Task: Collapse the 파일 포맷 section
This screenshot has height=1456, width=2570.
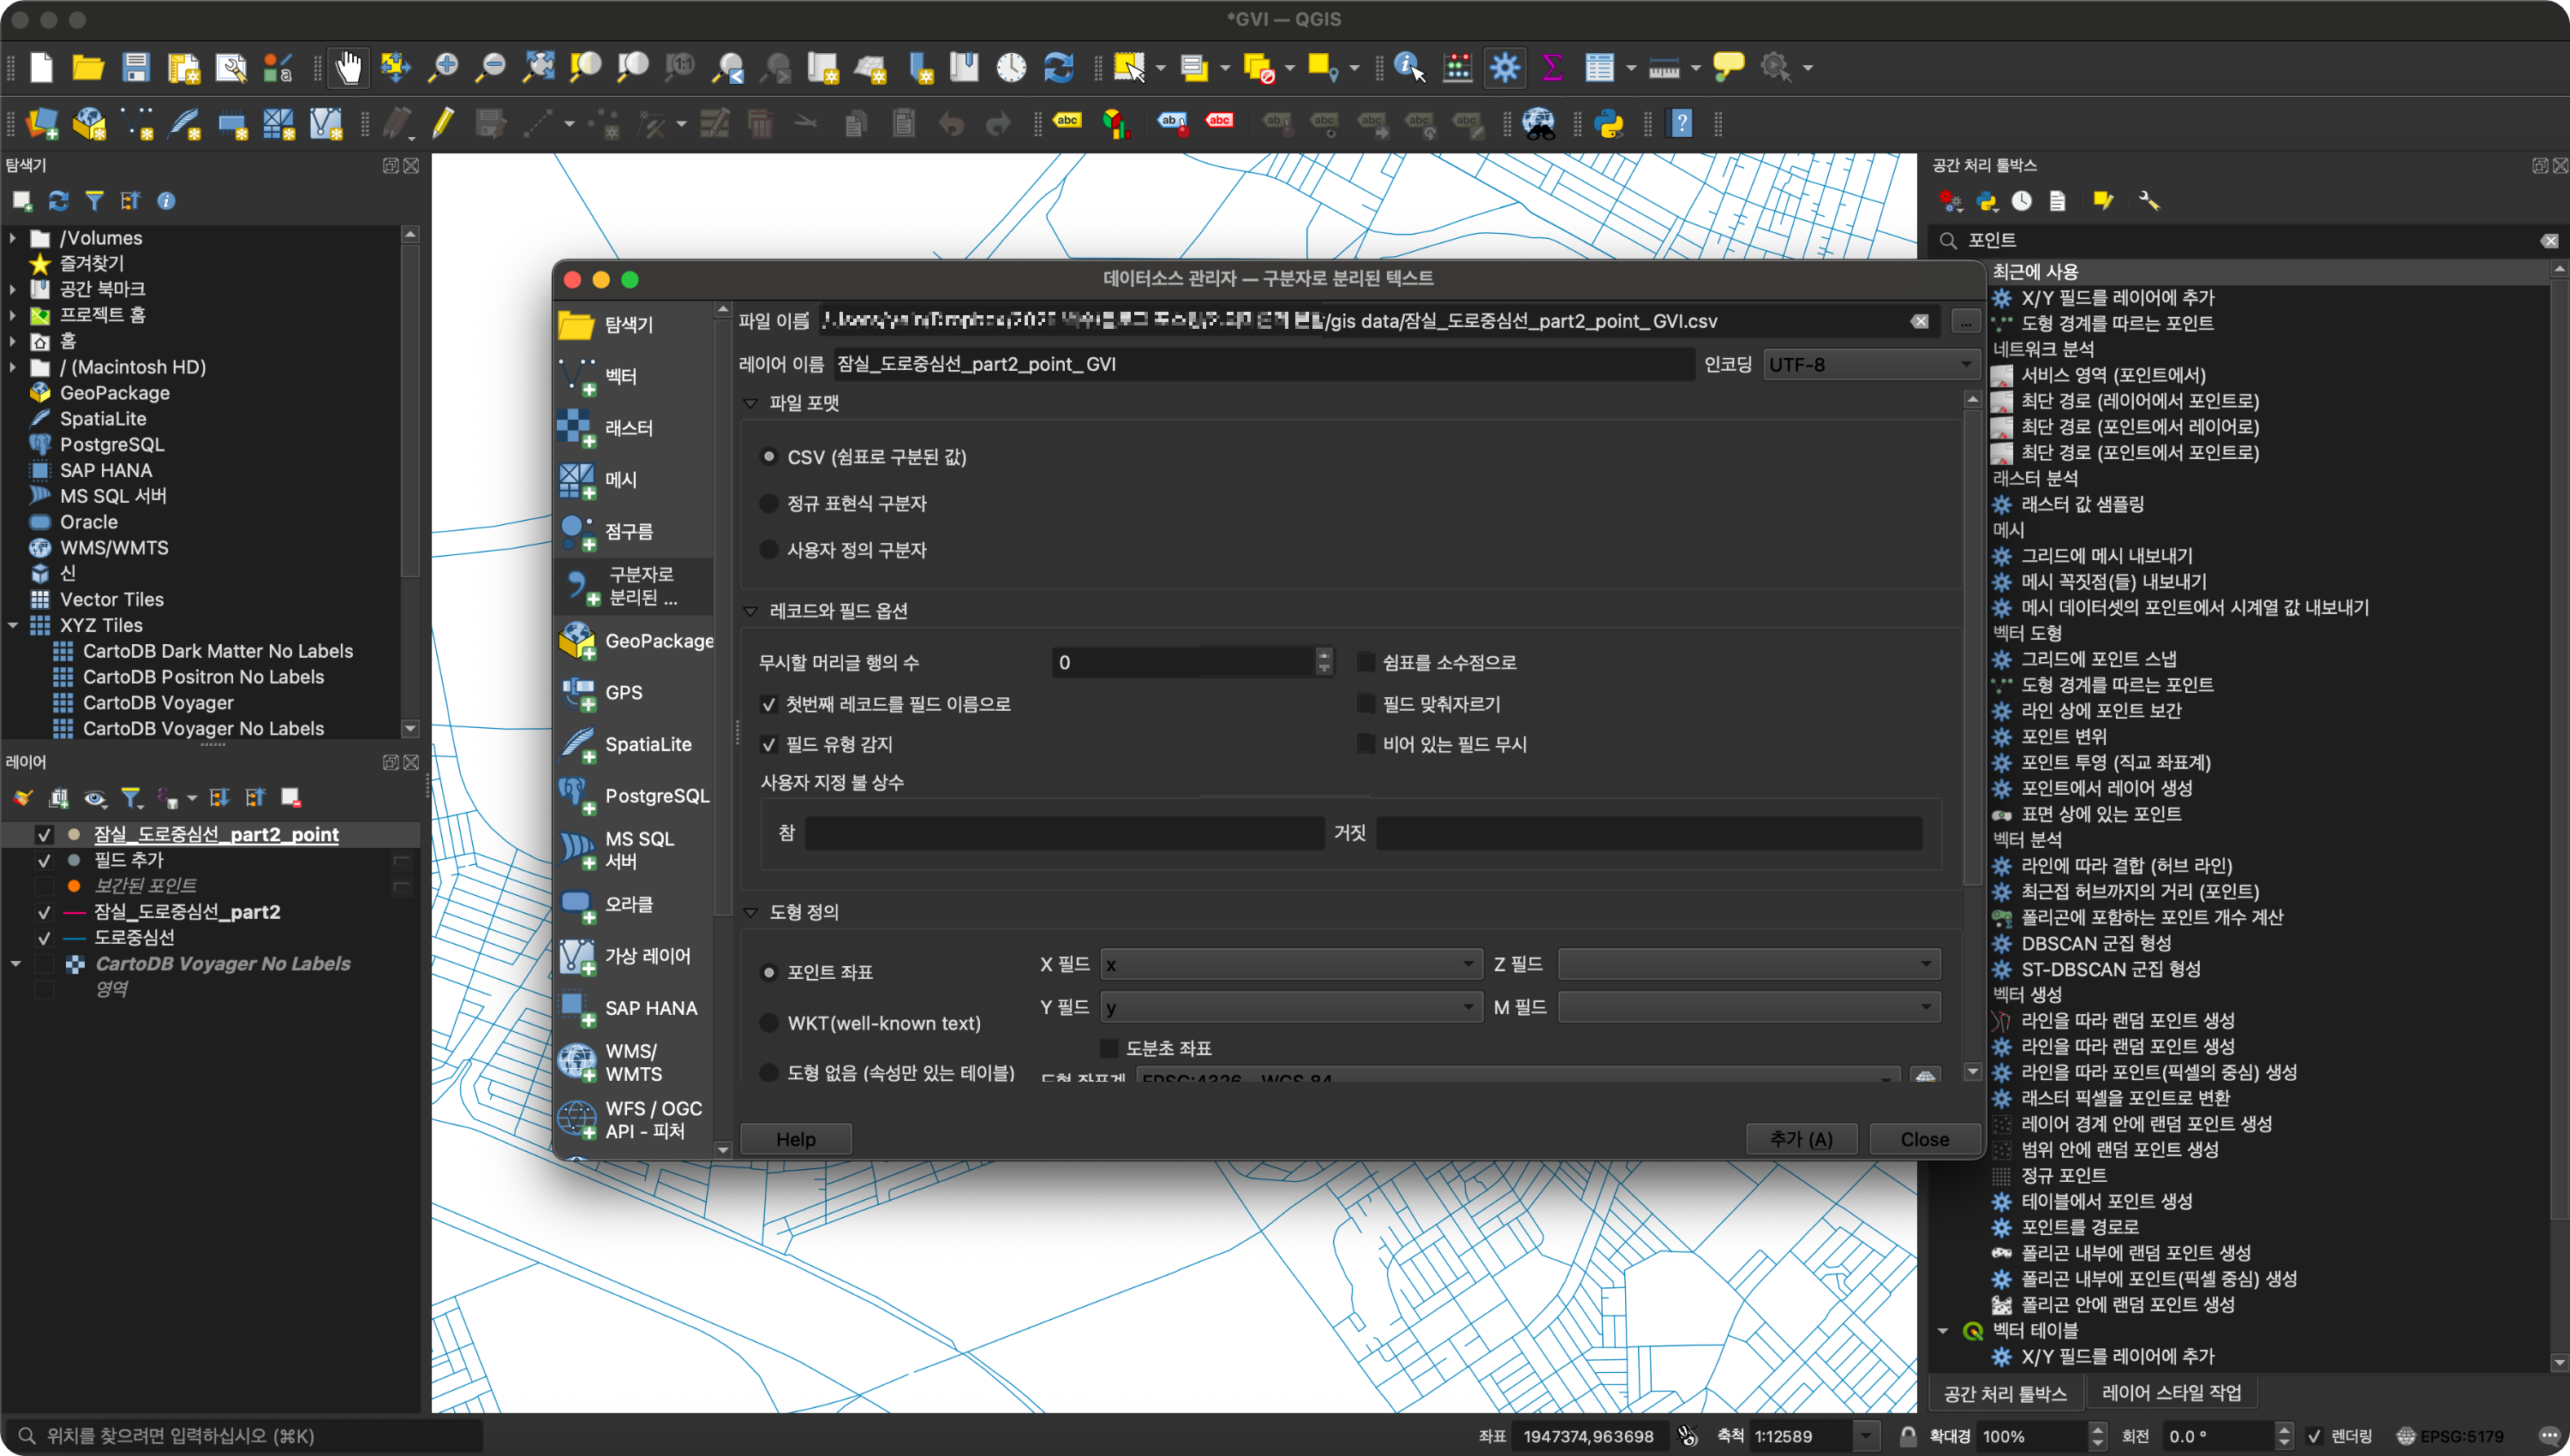Action: (x=751, y=403)
